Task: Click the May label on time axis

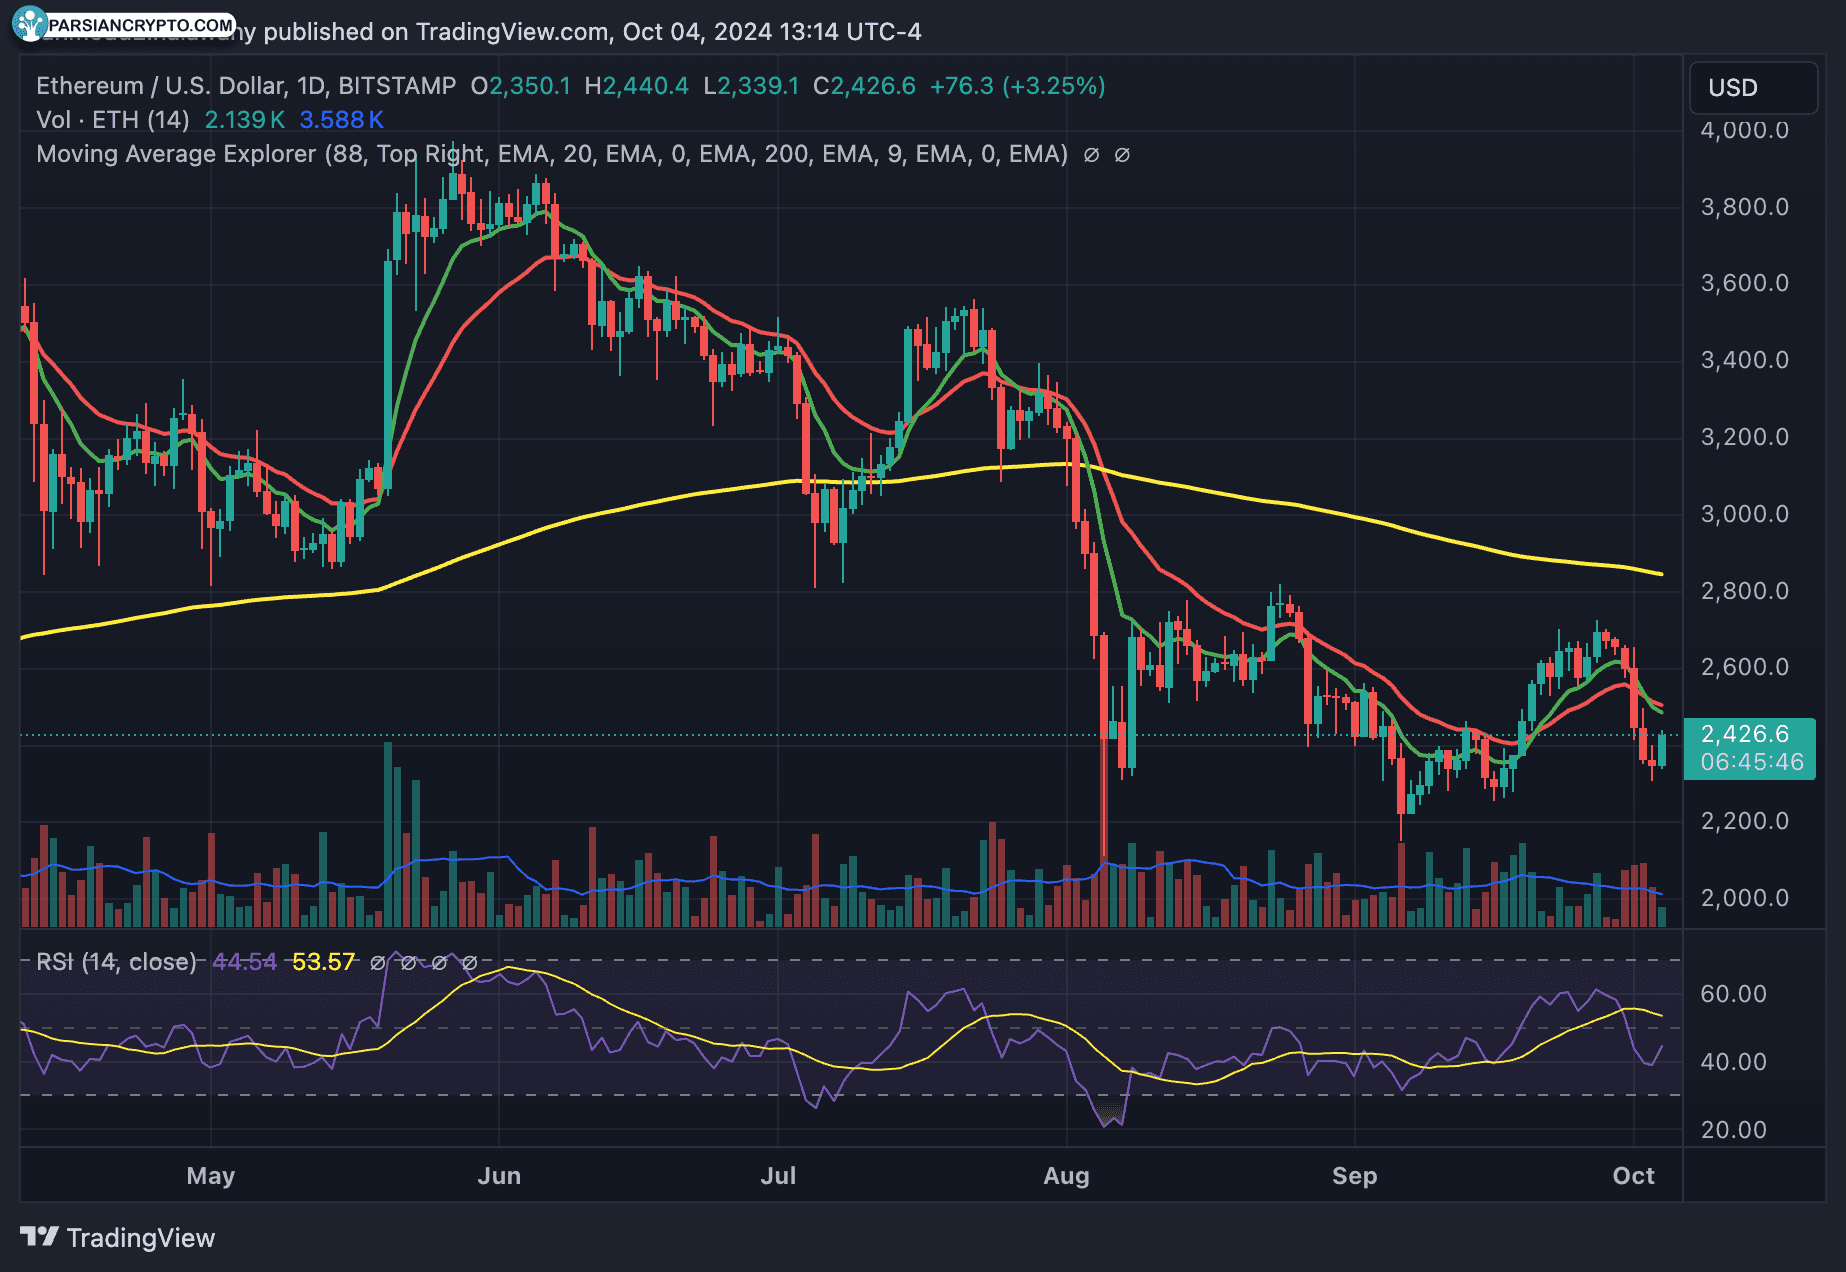Action: tap(211, 1176)
